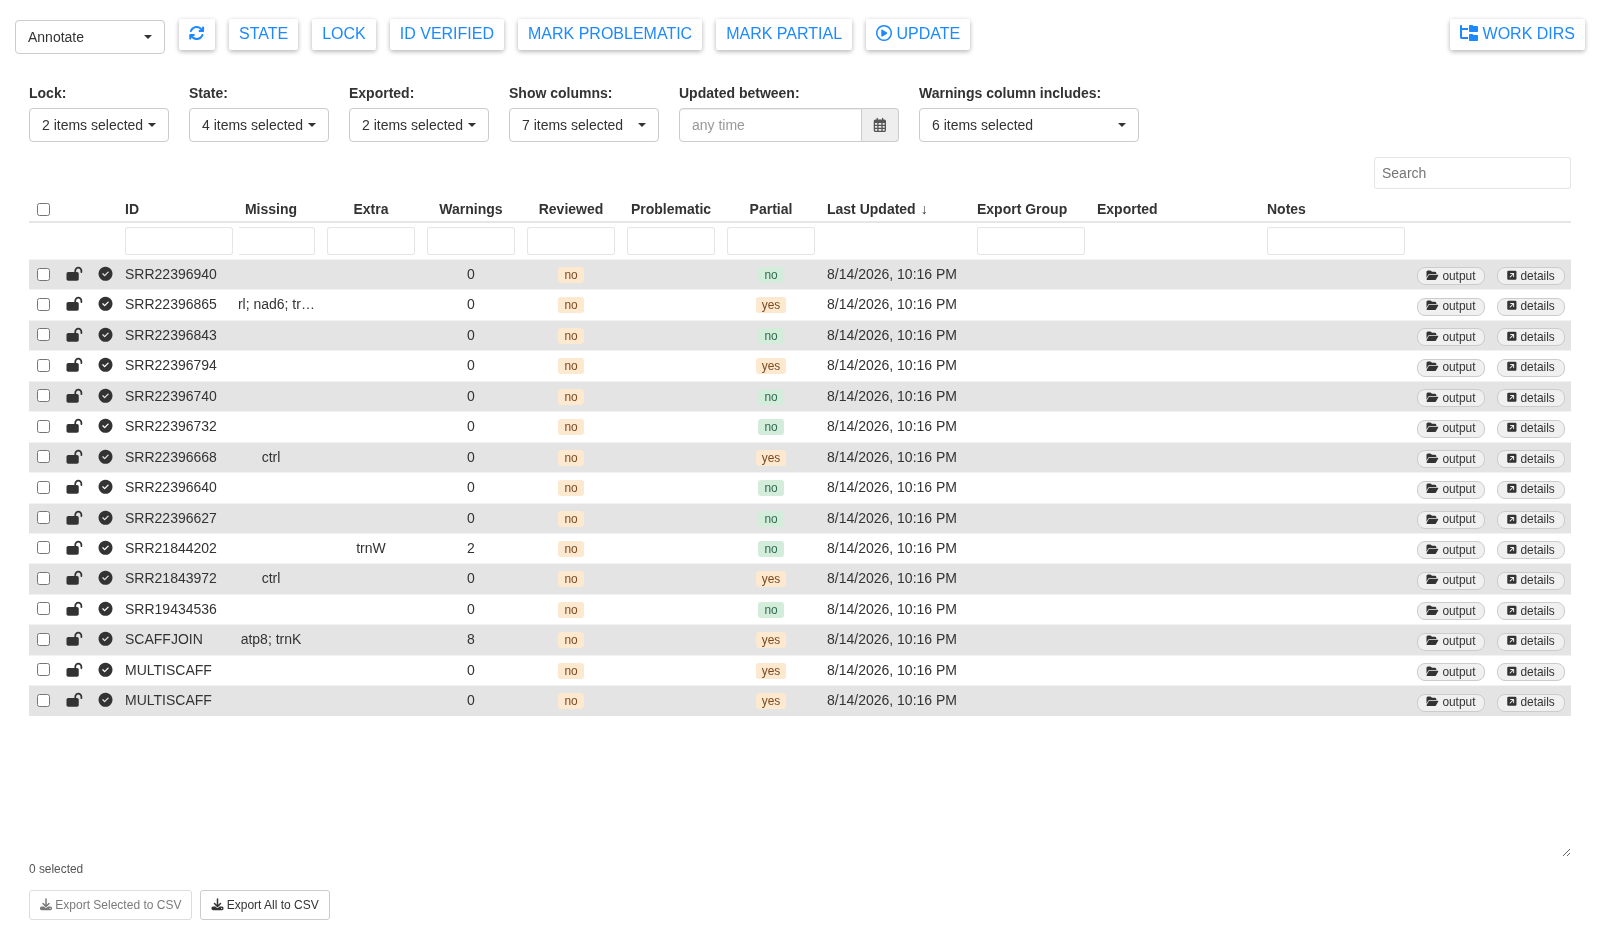The image size is (1600, 934).
Task: Focus the Search input field
Action: click(1472, 173)
